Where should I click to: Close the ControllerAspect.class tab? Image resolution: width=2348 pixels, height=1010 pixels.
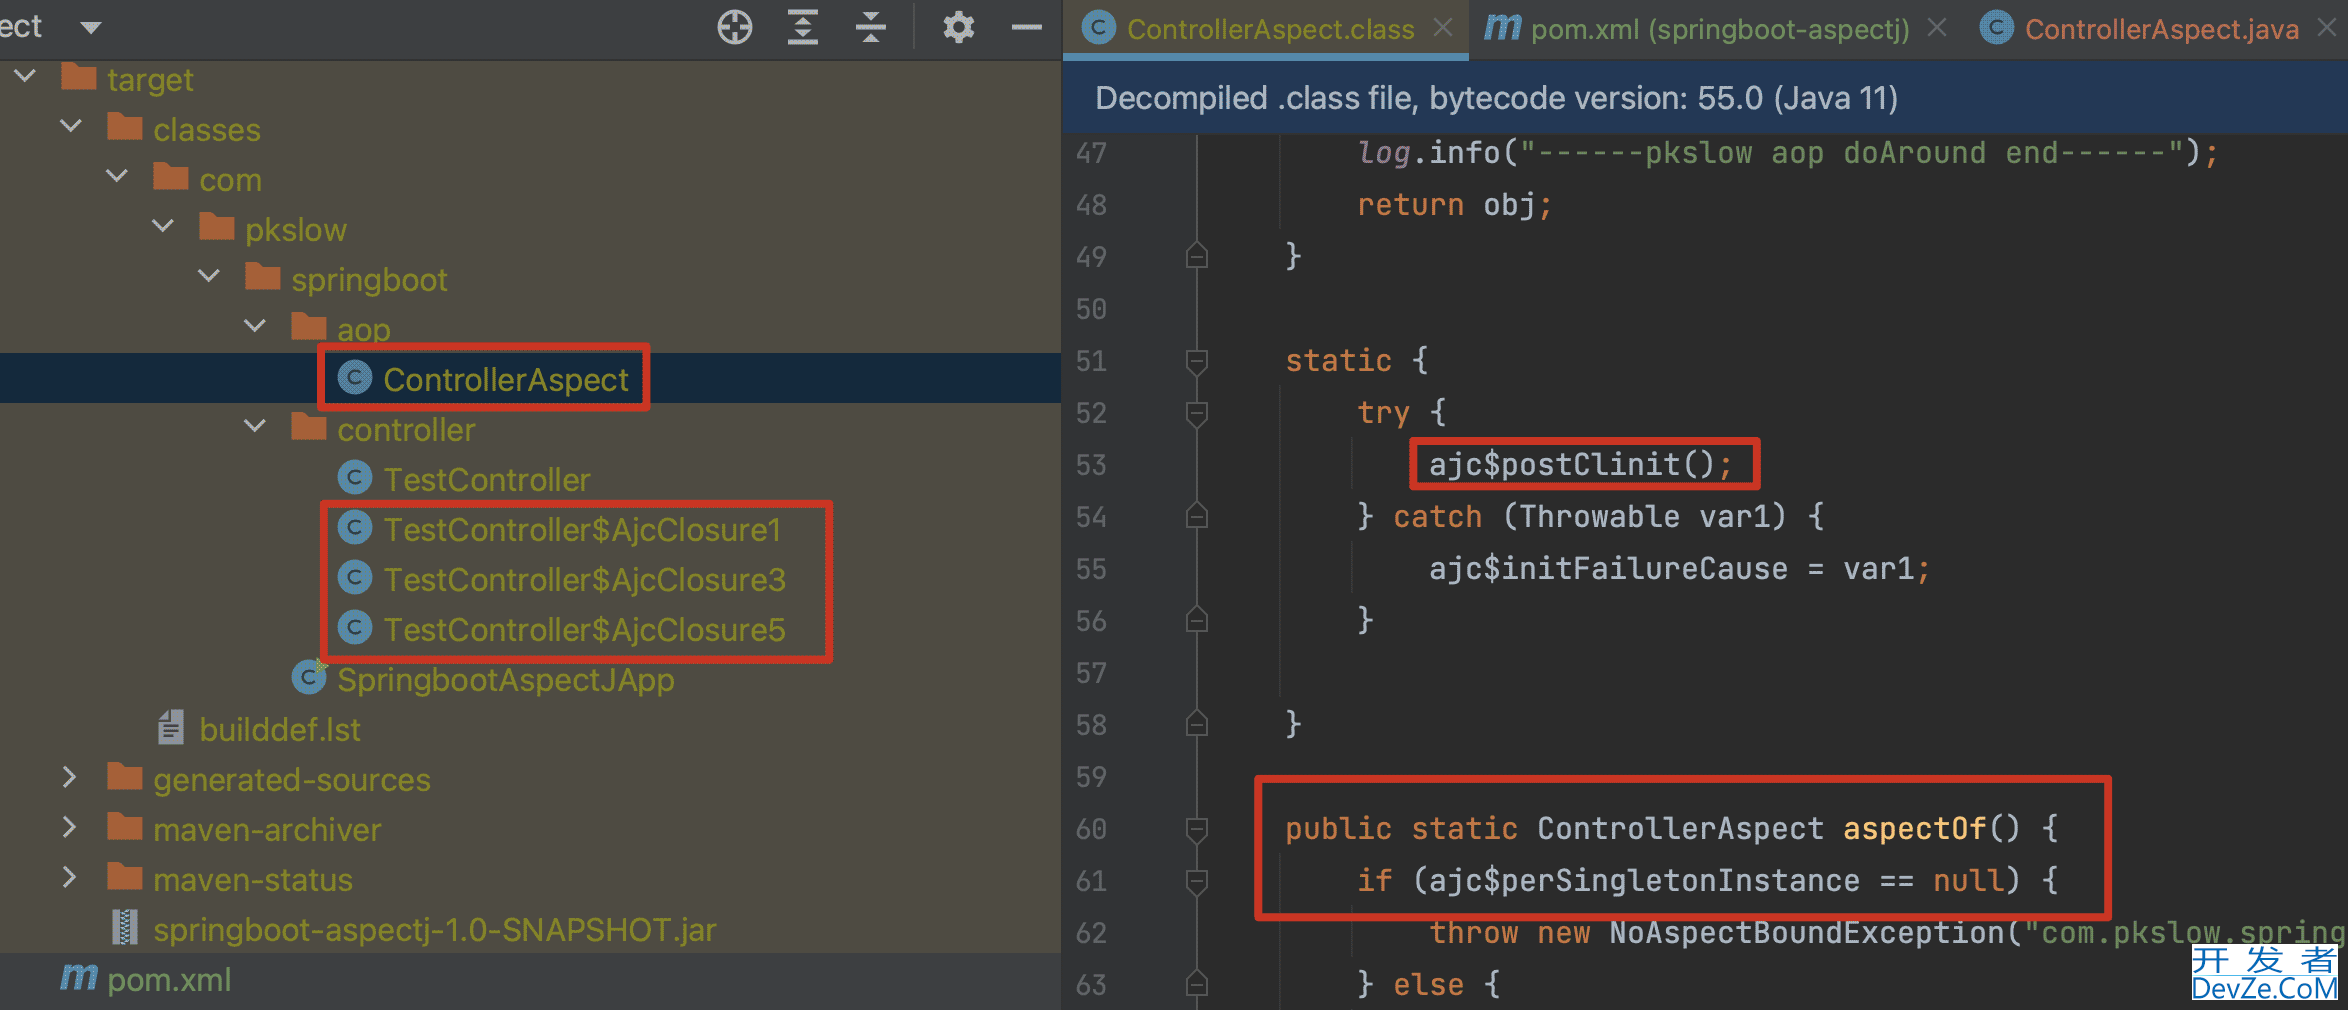point(1442,28)
